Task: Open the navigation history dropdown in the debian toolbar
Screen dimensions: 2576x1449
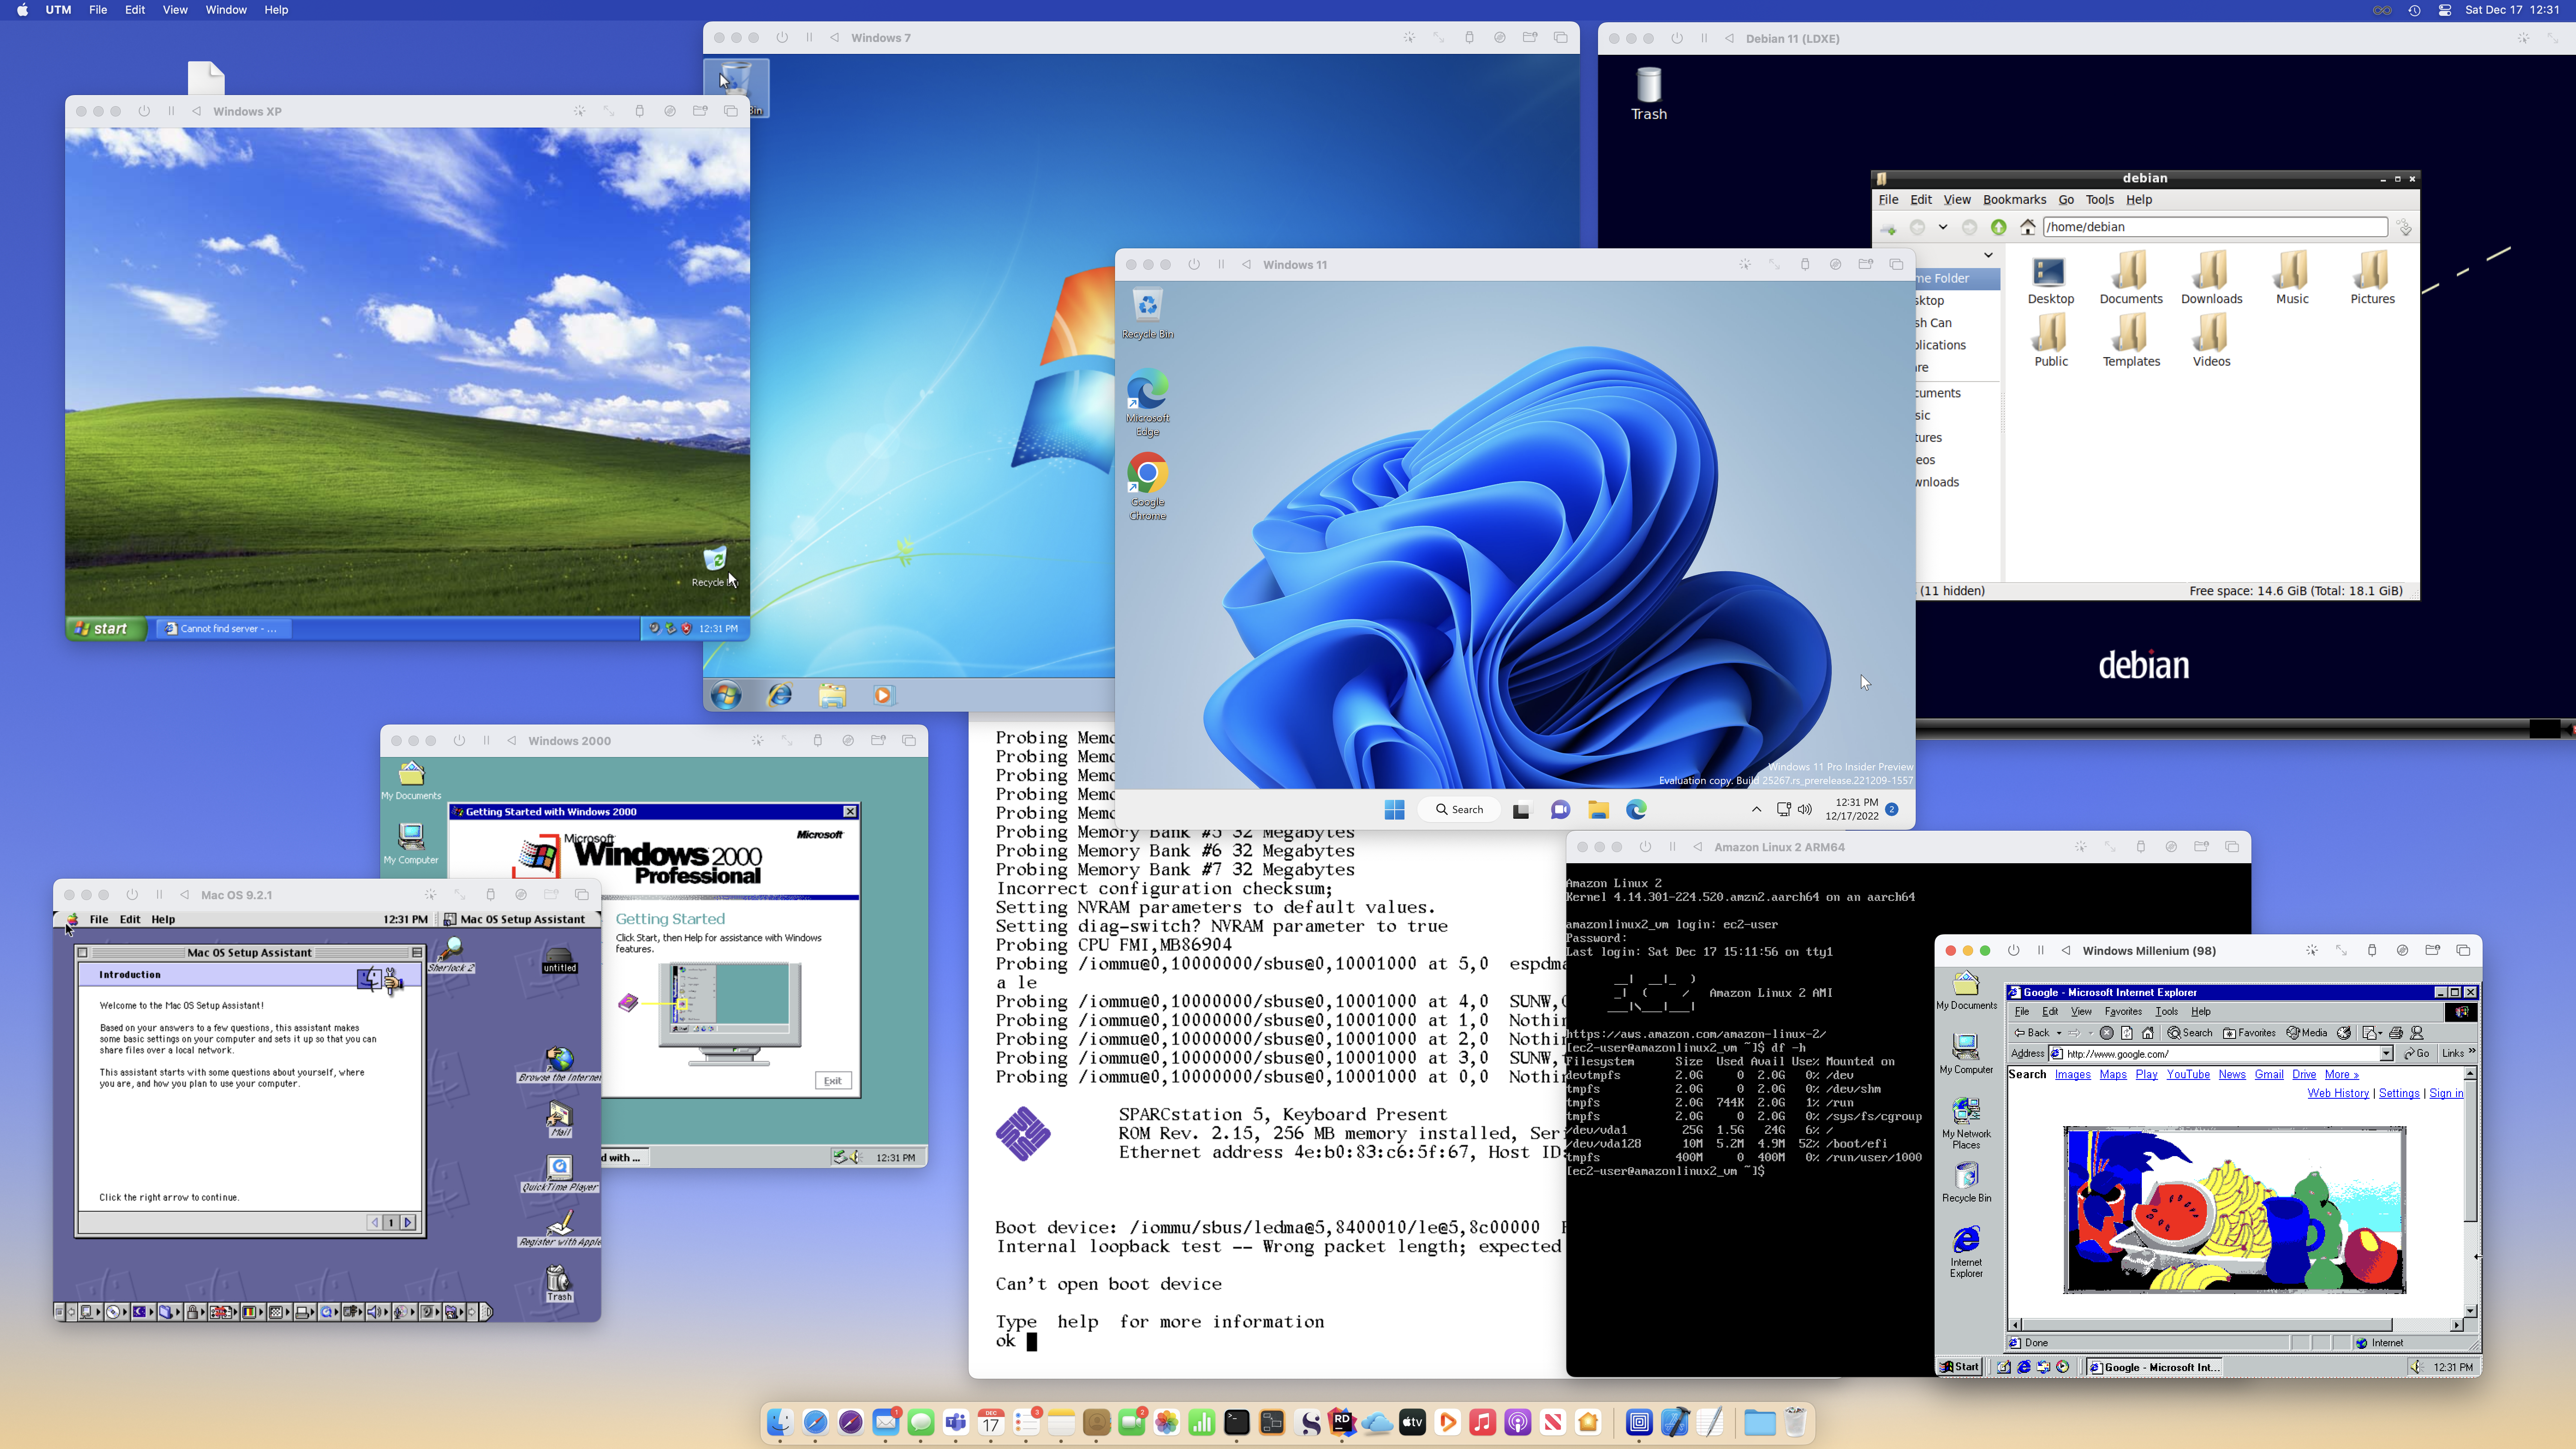Action: click(1943, 227)
